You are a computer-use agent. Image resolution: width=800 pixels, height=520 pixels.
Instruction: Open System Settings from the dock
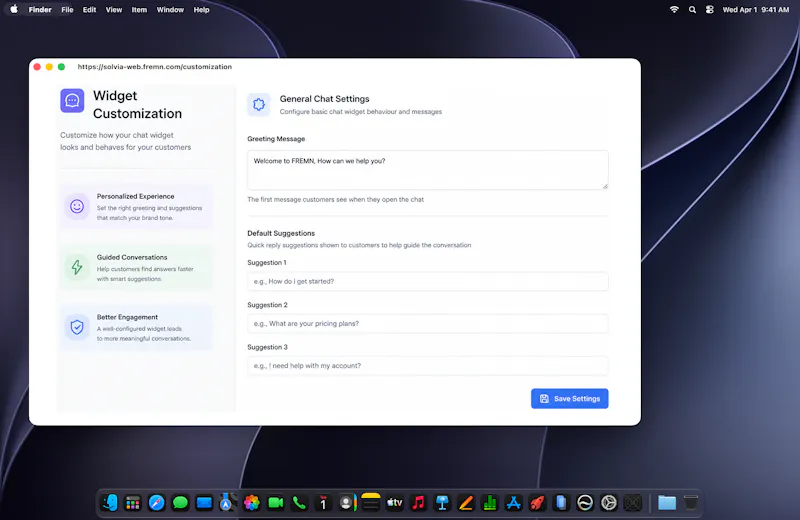pyautogui.click(x=609, y=503)
